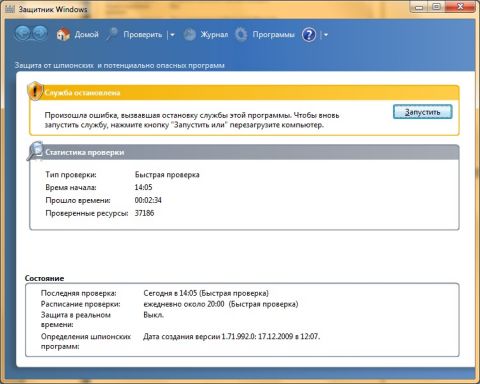Select schedule value ежедневно около 20:00
480x384 pixels.
tap(184, 304)
